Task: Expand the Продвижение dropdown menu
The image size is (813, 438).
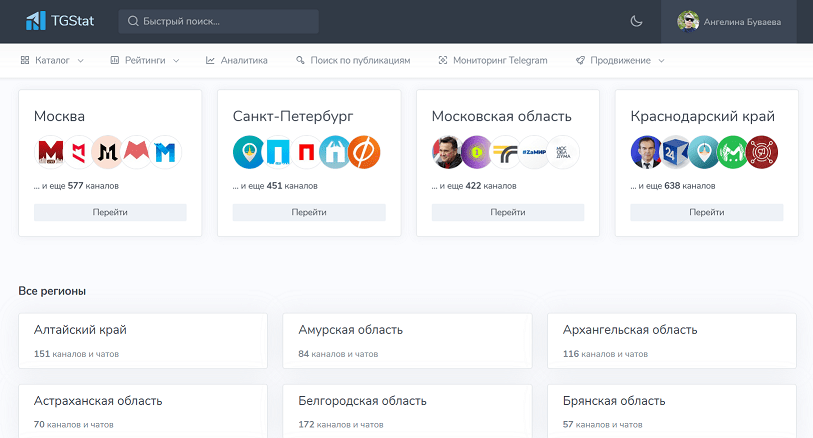Action: (620, 60)
